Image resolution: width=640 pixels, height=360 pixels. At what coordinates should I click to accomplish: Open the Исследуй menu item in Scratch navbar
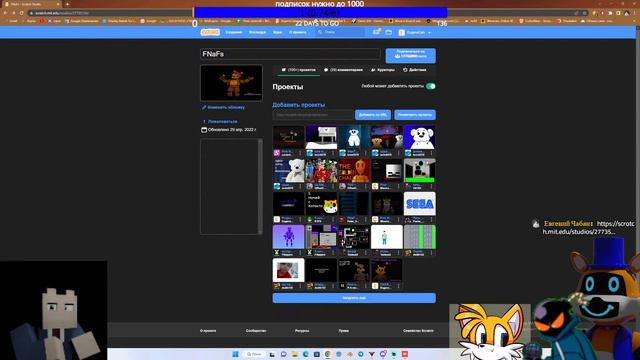point(258,32)
